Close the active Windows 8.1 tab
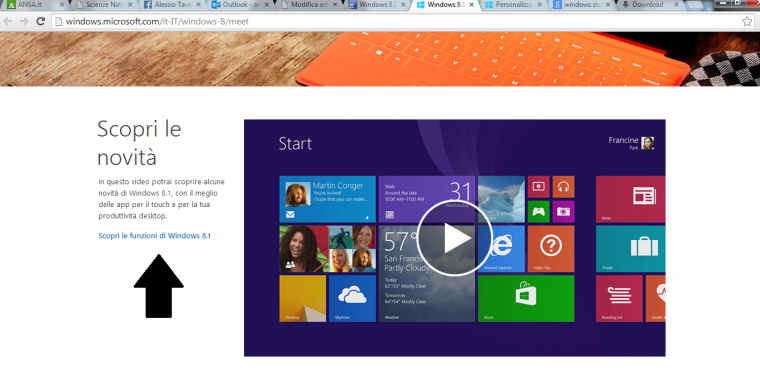 (x=471, y=5)
